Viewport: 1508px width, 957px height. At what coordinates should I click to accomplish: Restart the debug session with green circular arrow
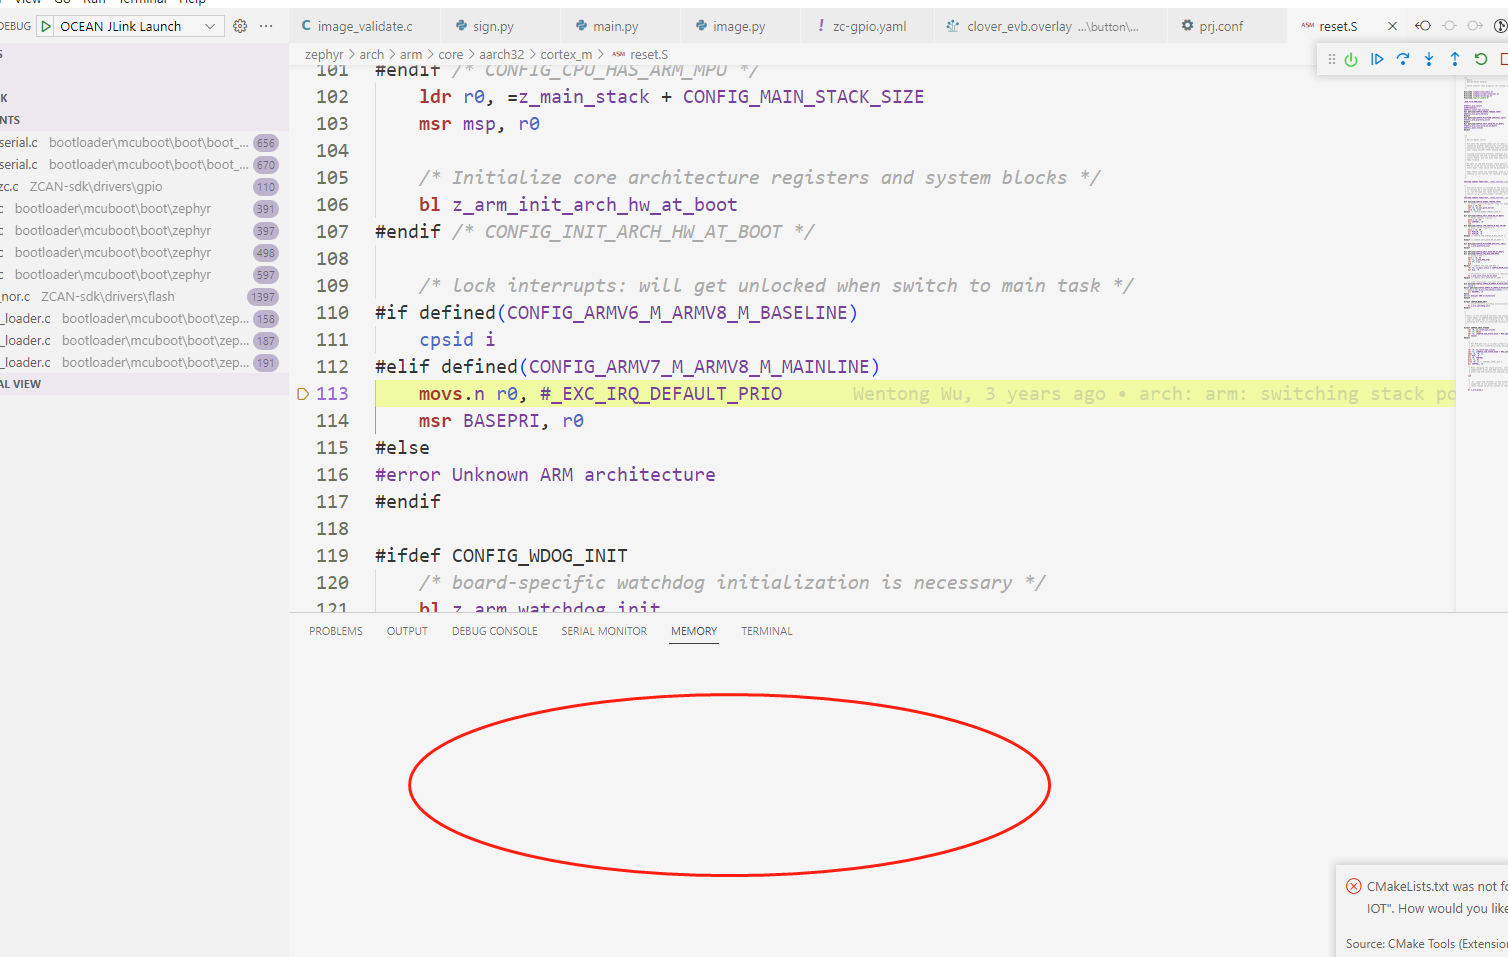point(1481,60)
